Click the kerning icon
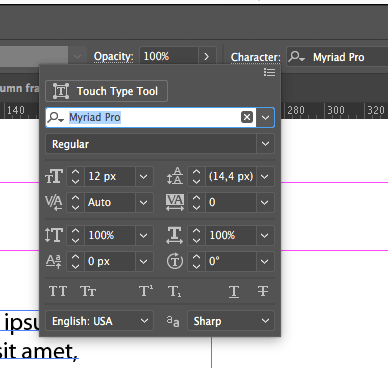Viewport: 388px width, 368px height. [x=54, y=202]
